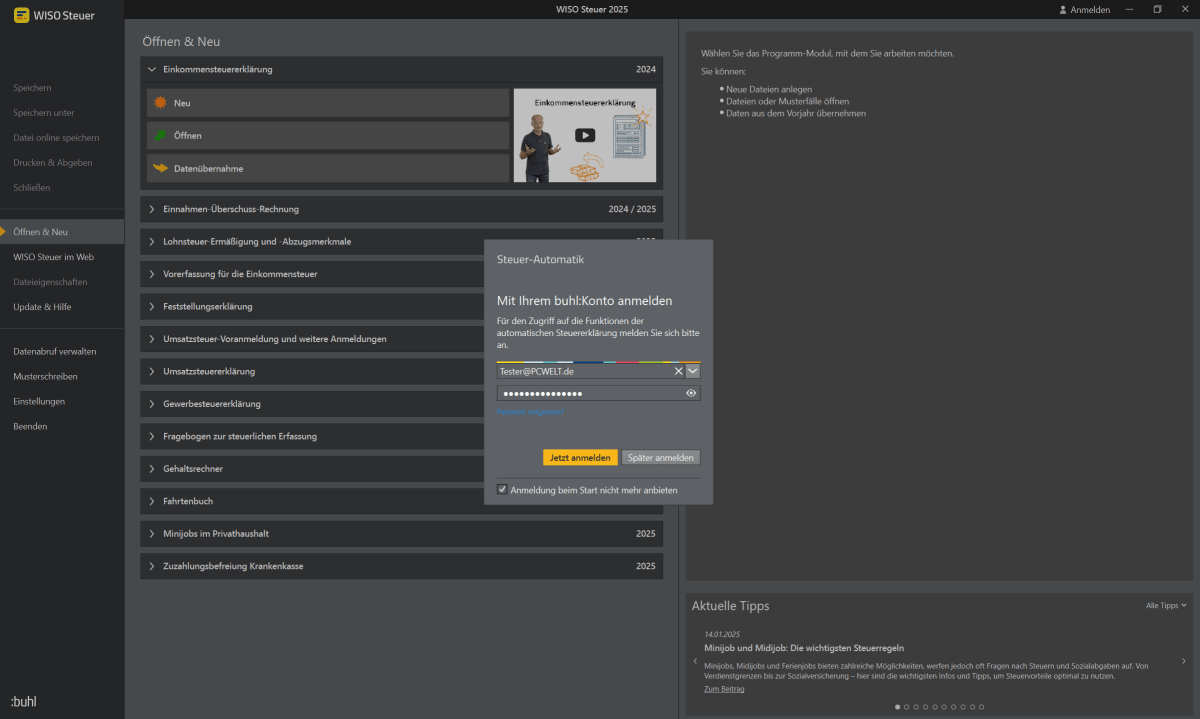Expand the Einnahmen-Überschuss-Rechnung section
This screenshot has width=1200, height=719.
coord(152,209)
